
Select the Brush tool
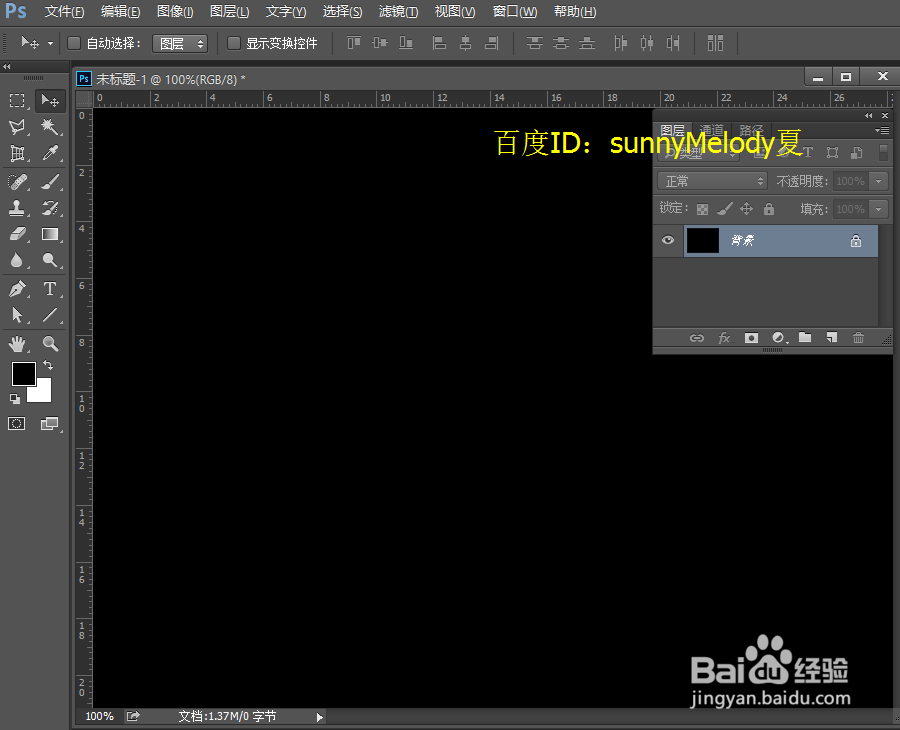(x=51, y=182)
